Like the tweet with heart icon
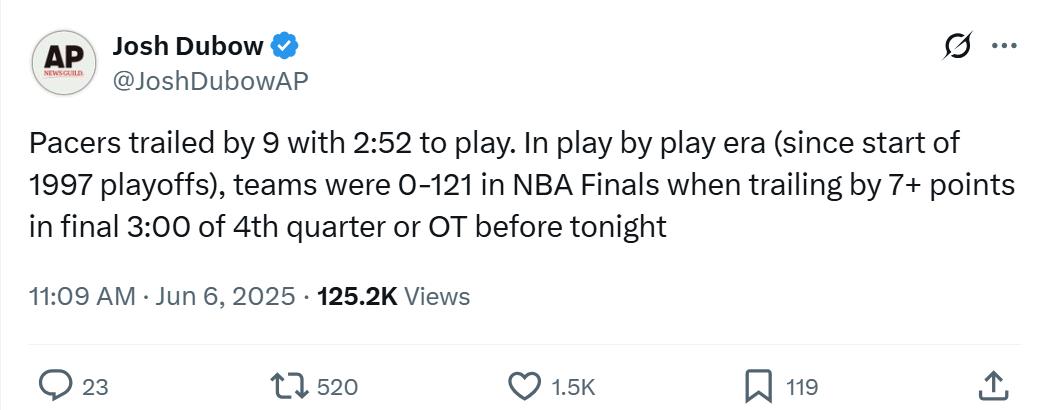Screen dimensions: 1043x410 tap(525, 386)
